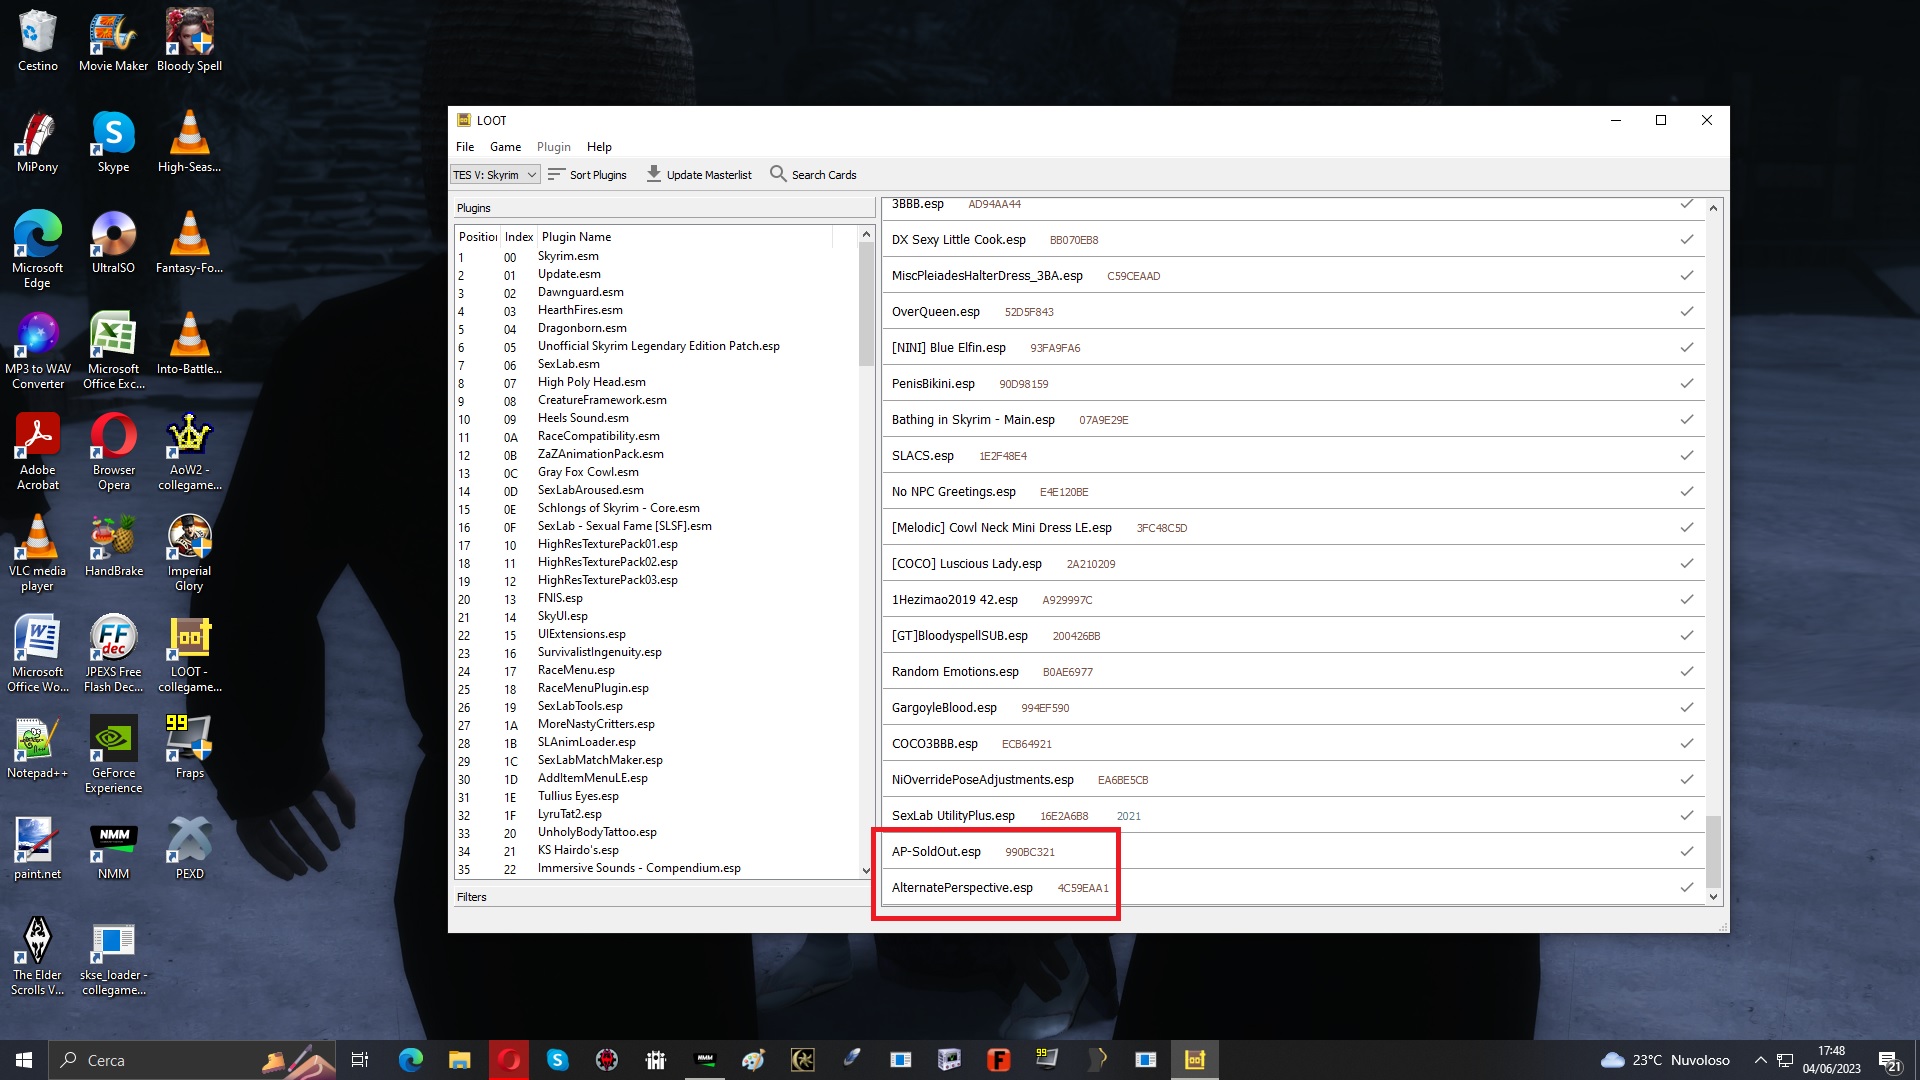Switch to the Plugins panel tab
This screenshot has height=1080, width=1920.
[x=664, y=208]
